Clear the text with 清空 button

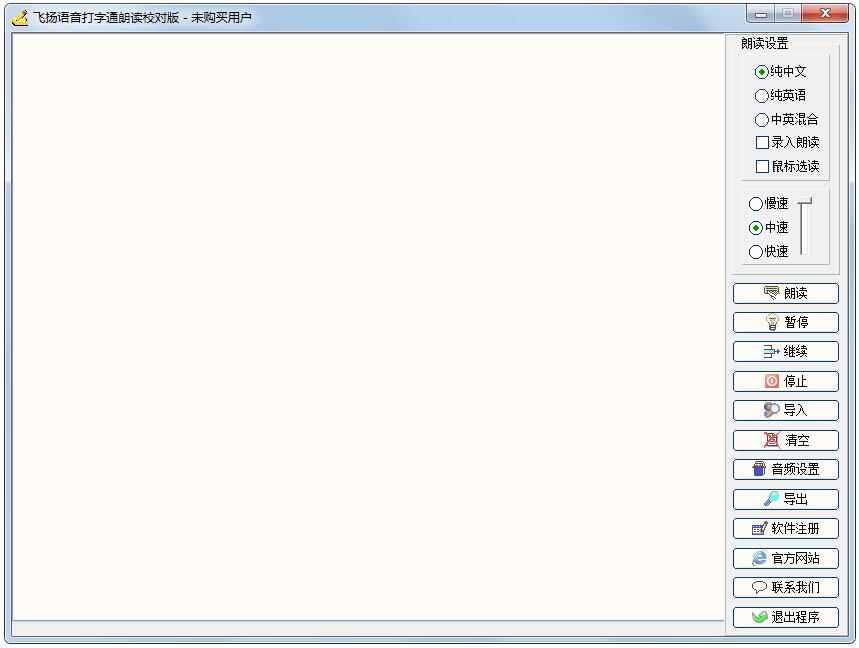pos(786,440)
